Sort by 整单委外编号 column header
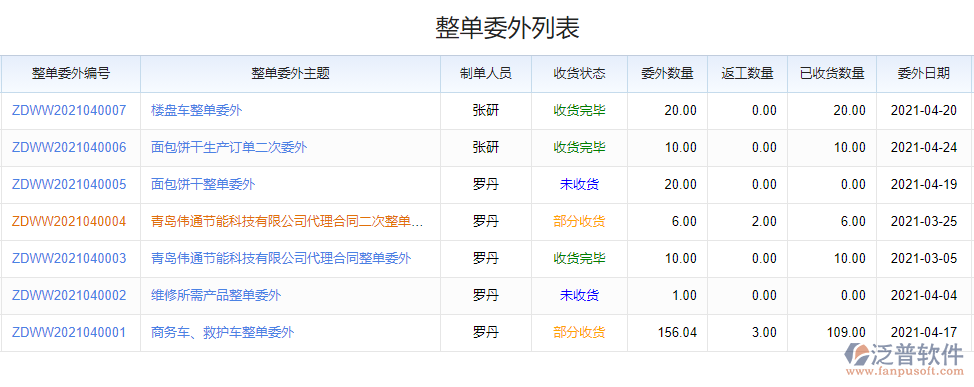The image size is (974, 387). click(x=71, y=74)
